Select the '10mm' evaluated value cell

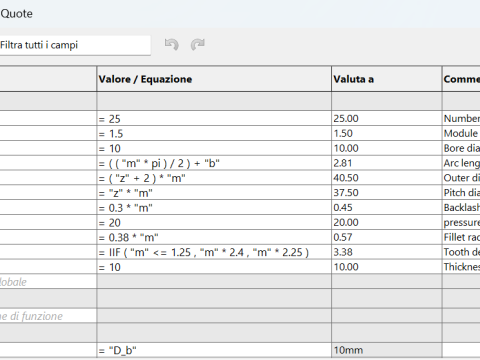pyautogui.click(x=387, y=350)
